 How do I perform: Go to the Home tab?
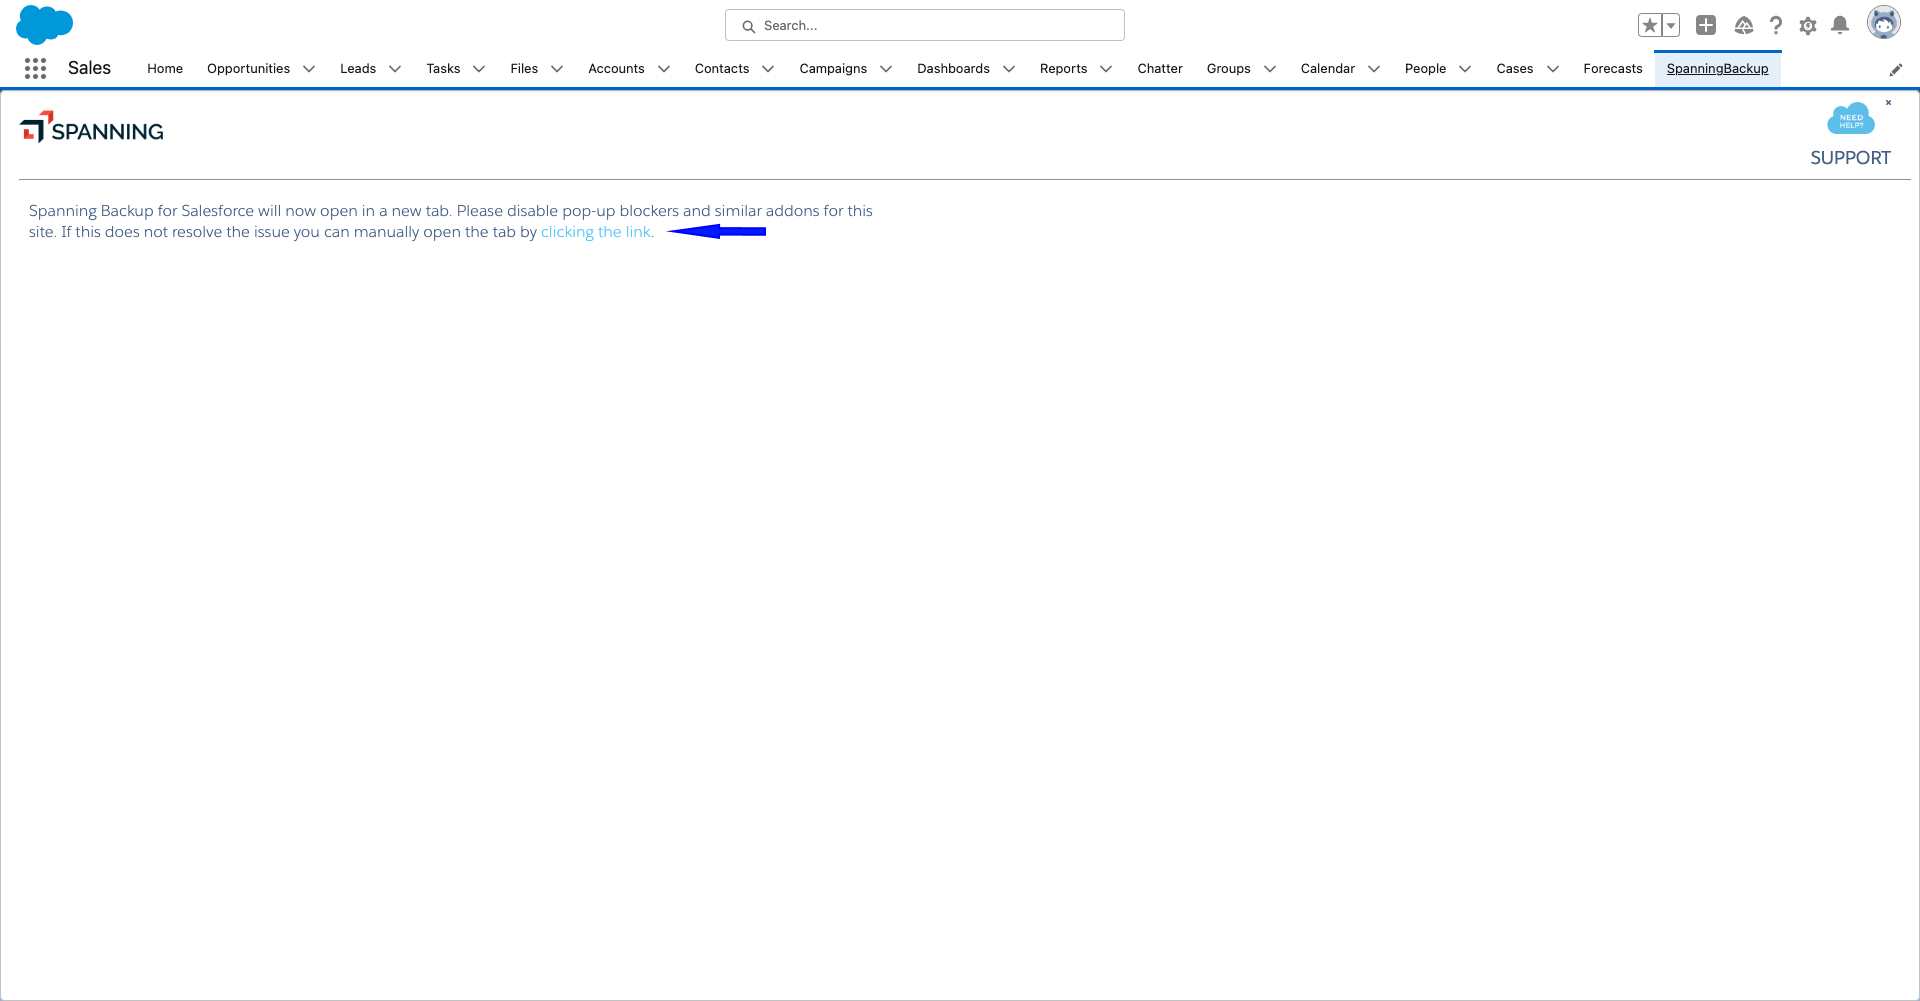(165, 69)
